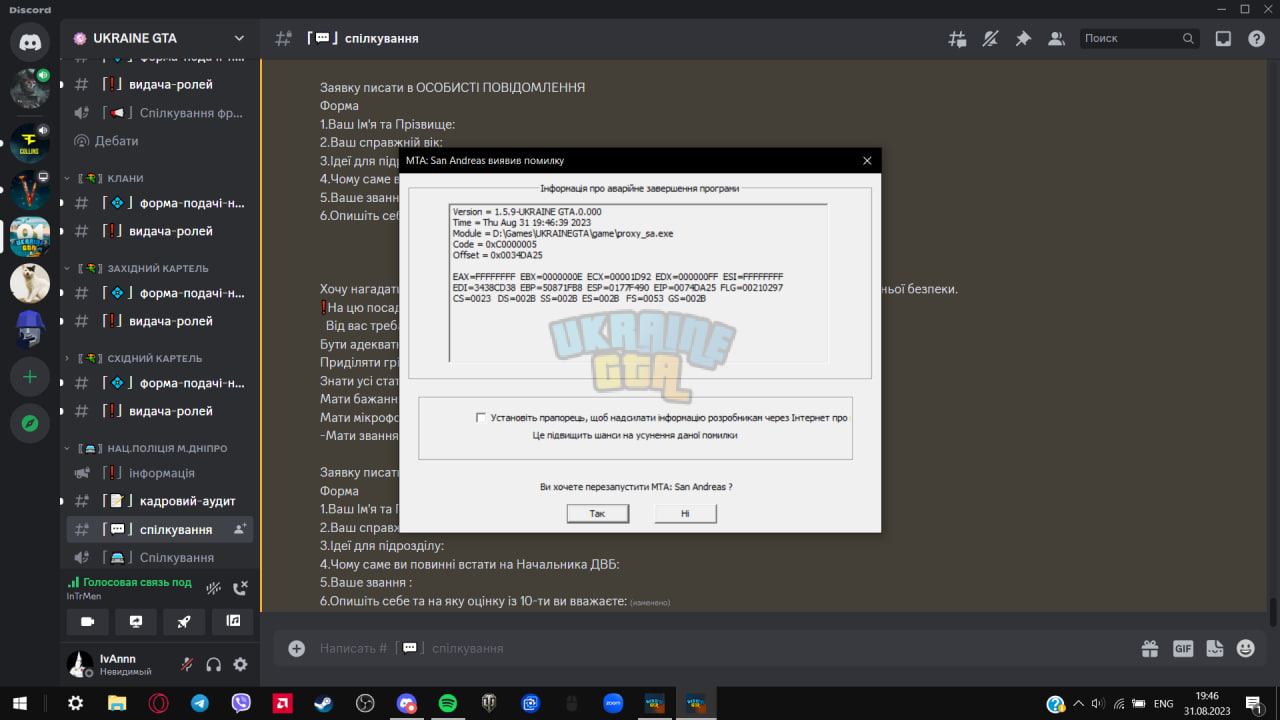Screen dimensions: 1280x720
Task: Open the sticker picker
Action: tap(1215, 648)
